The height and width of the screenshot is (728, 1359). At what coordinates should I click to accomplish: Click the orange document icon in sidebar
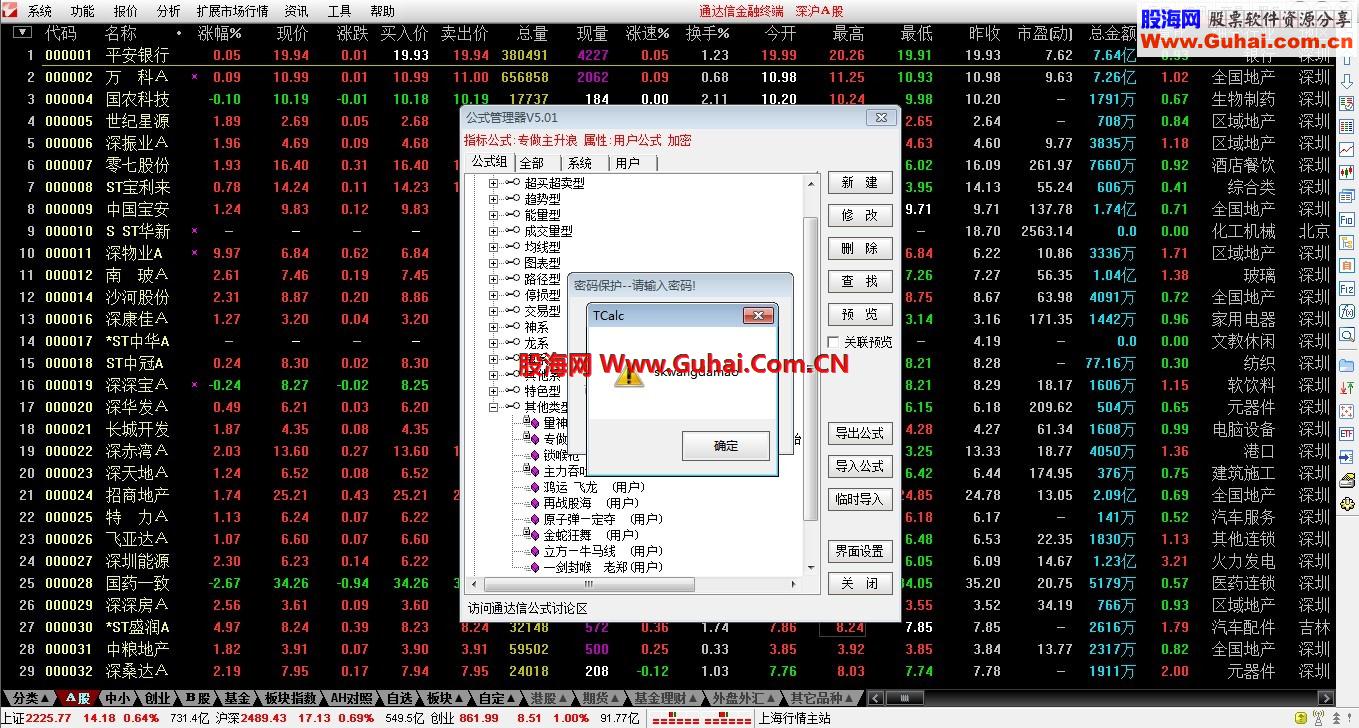point(1346,264)
